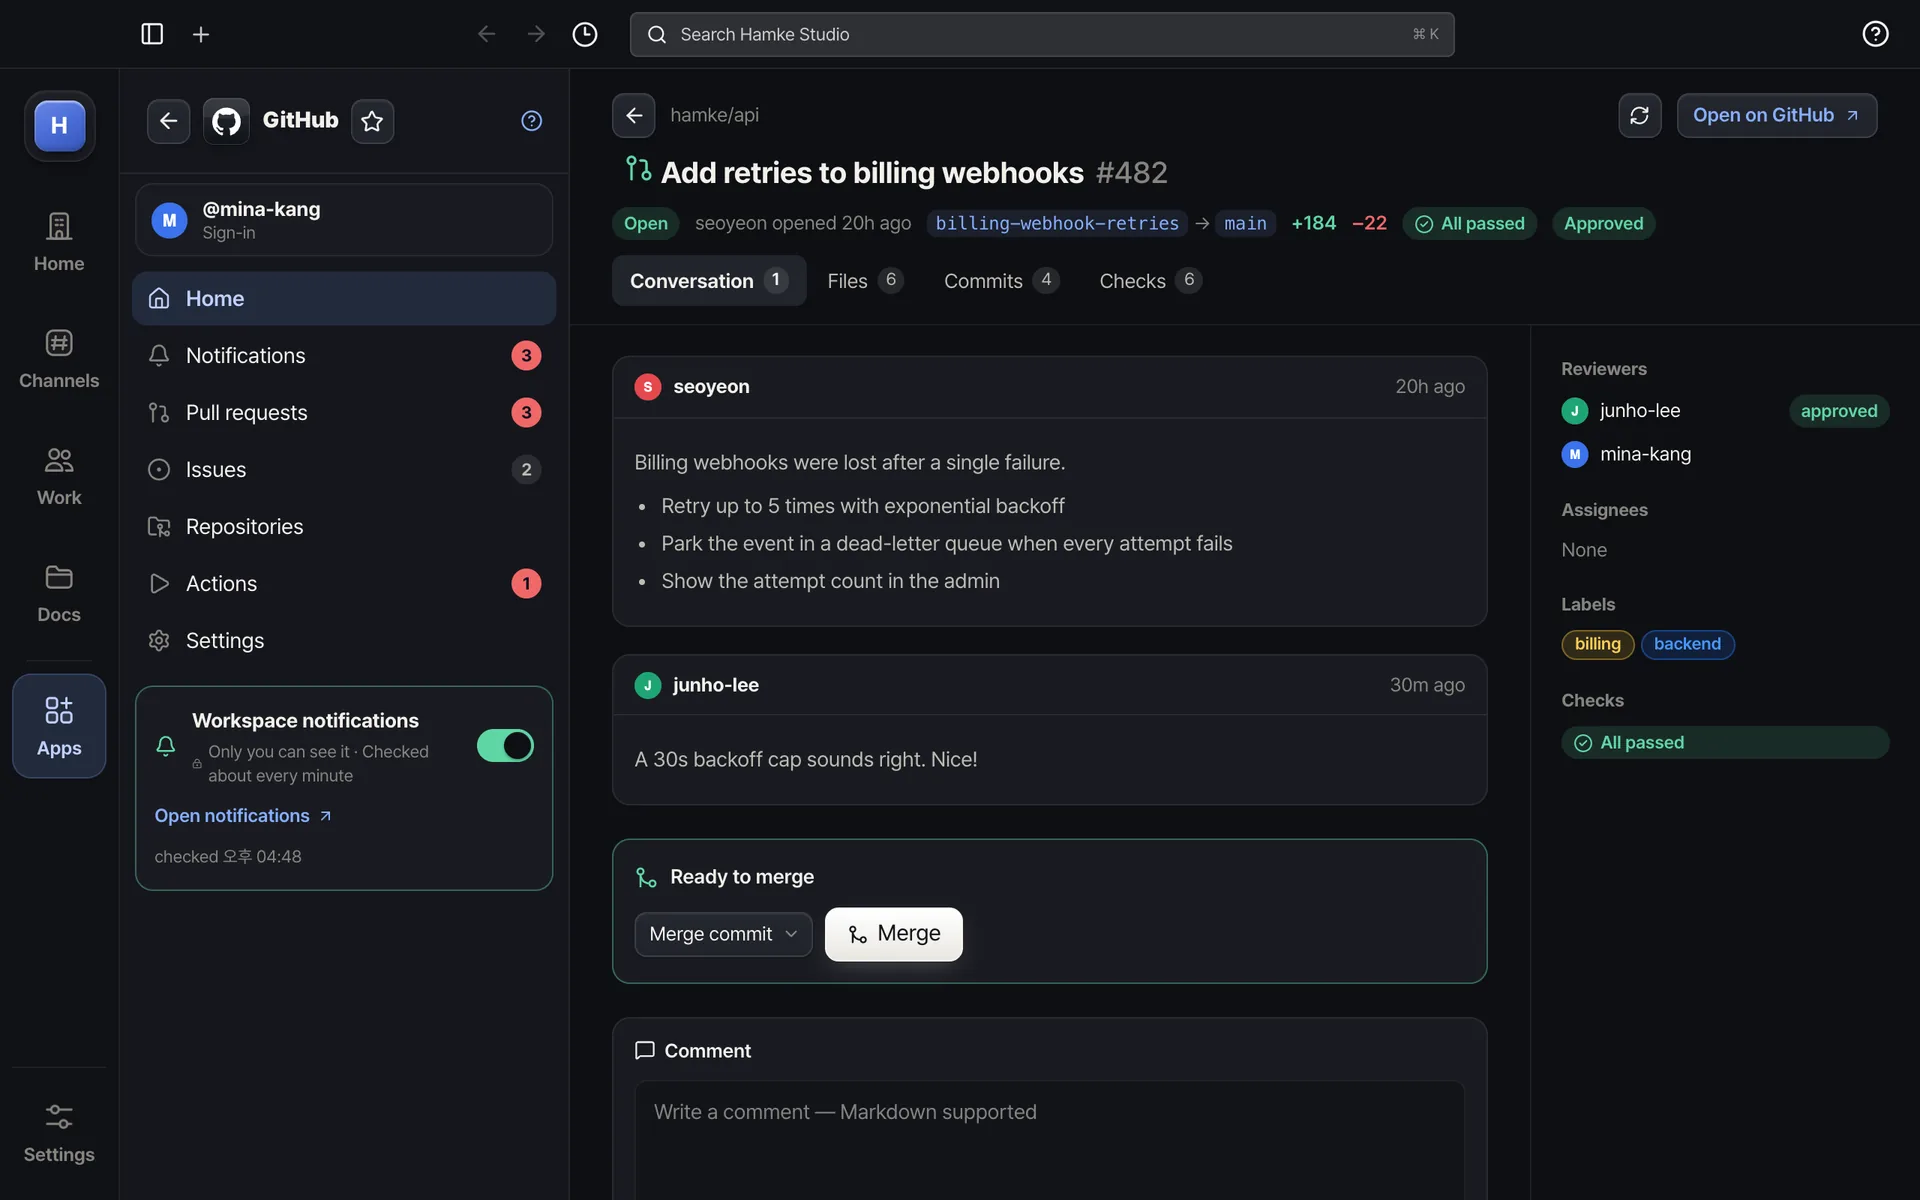Open Home in the left rail
This screenshot has width=1920, height=1200.
click(59, 242)
